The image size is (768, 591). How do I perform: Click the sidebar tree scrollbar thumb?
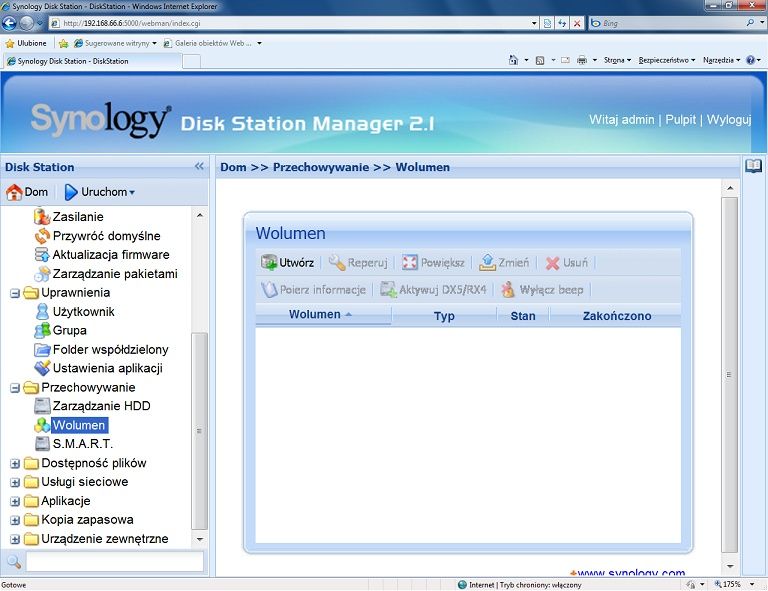[199, 431]
